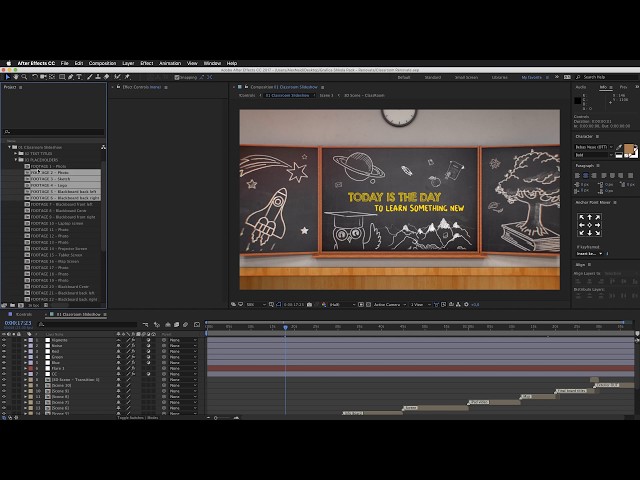Choose the Small Screen workspace
This screenshot has width=640, height=480.
(466, 77)
